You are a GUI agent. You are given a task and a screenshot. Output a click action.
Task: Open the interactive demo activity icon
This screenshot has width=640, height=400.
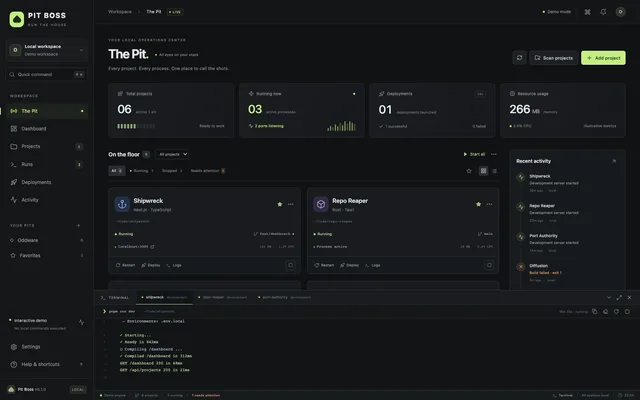81,322
